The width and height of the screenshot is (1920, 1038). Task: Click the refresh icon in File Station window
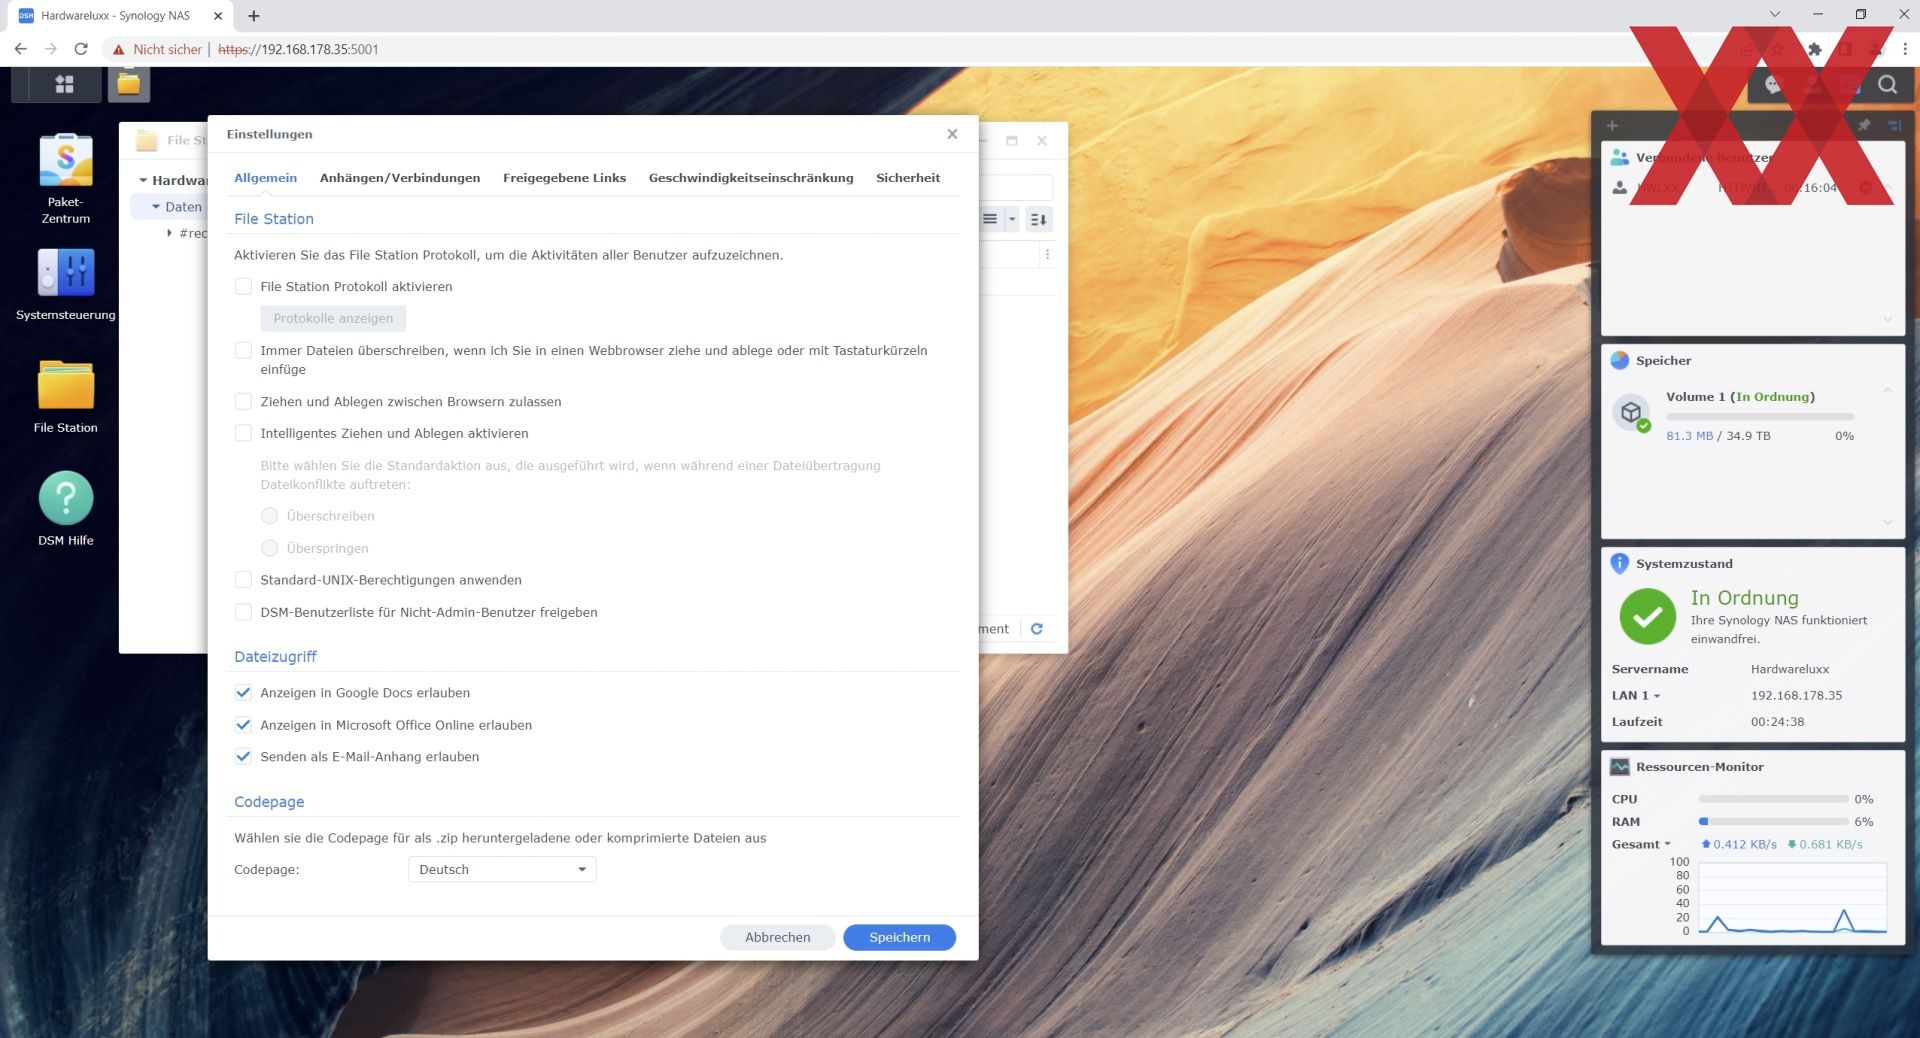click(1037, 629)
